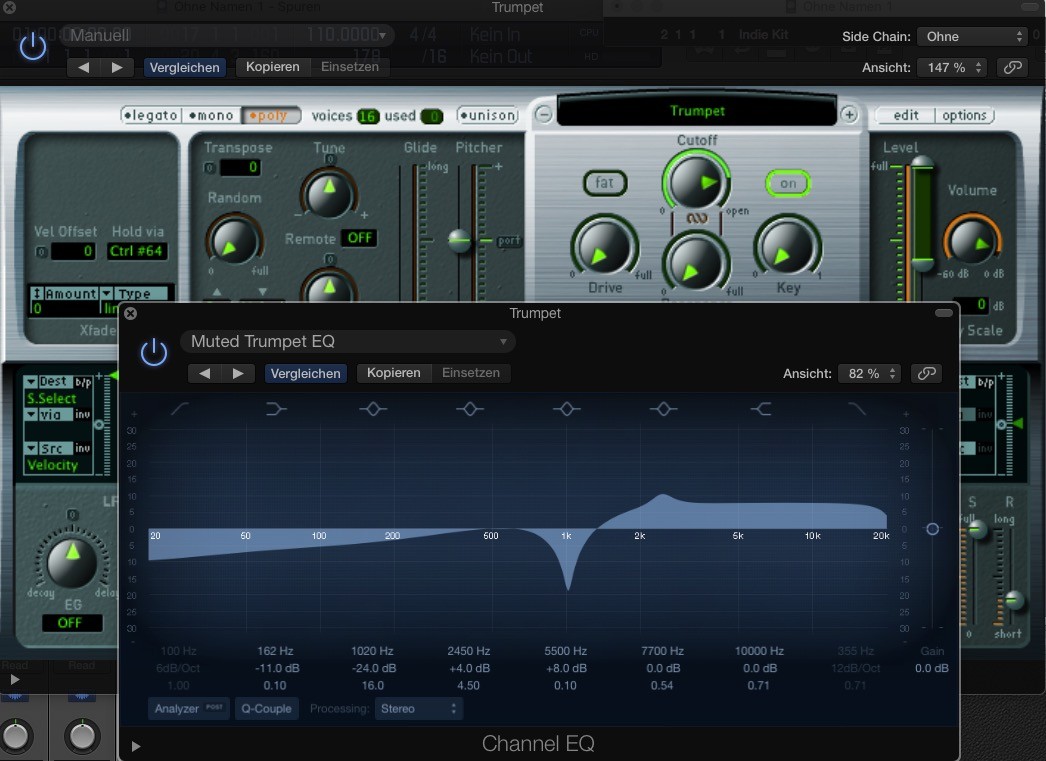
Task: Click the Drive knob
Action: pos(604,246)
